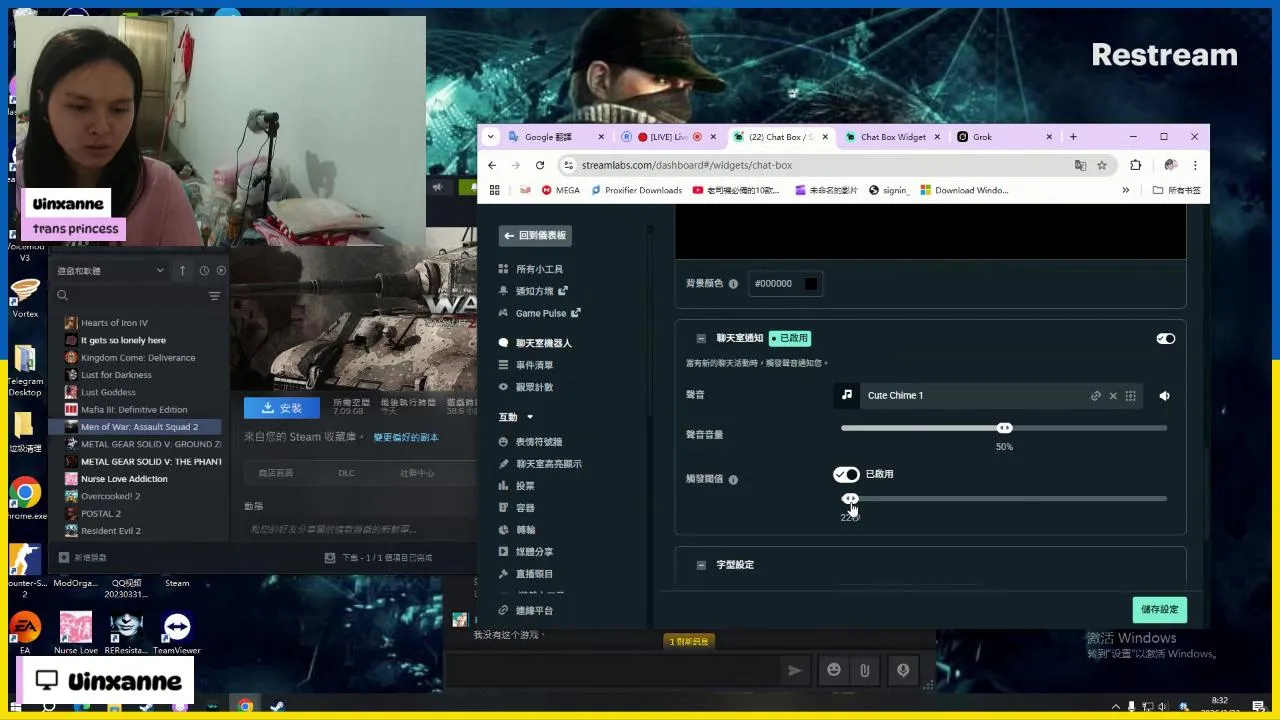Open the #000000 background color swatch
This screenshot has height=720, width=1280.
[811, 284]
